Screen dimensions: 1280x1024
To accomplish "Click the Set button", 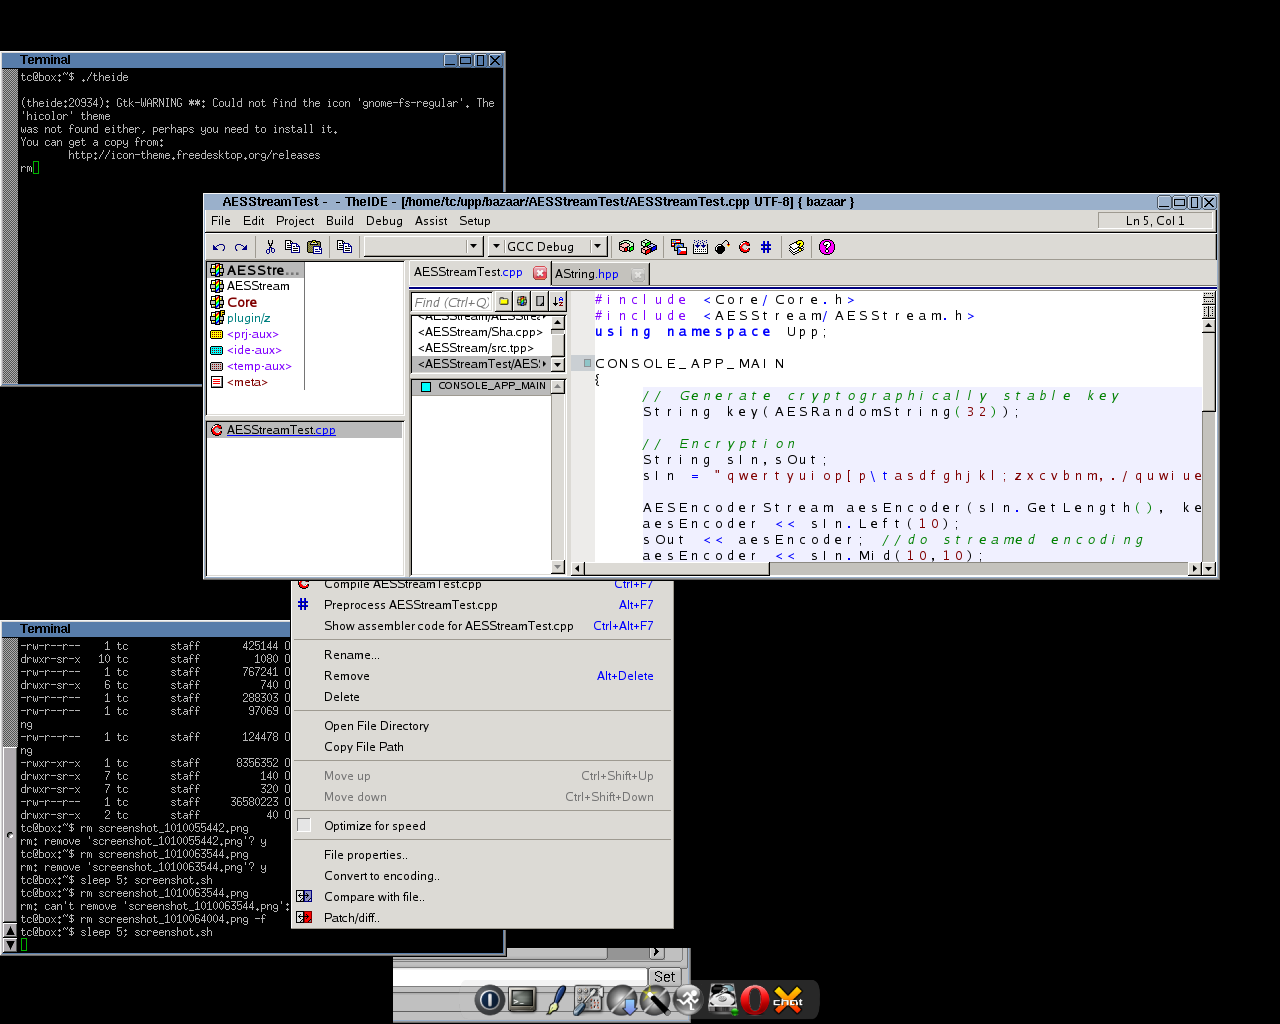I will [664, 976].
